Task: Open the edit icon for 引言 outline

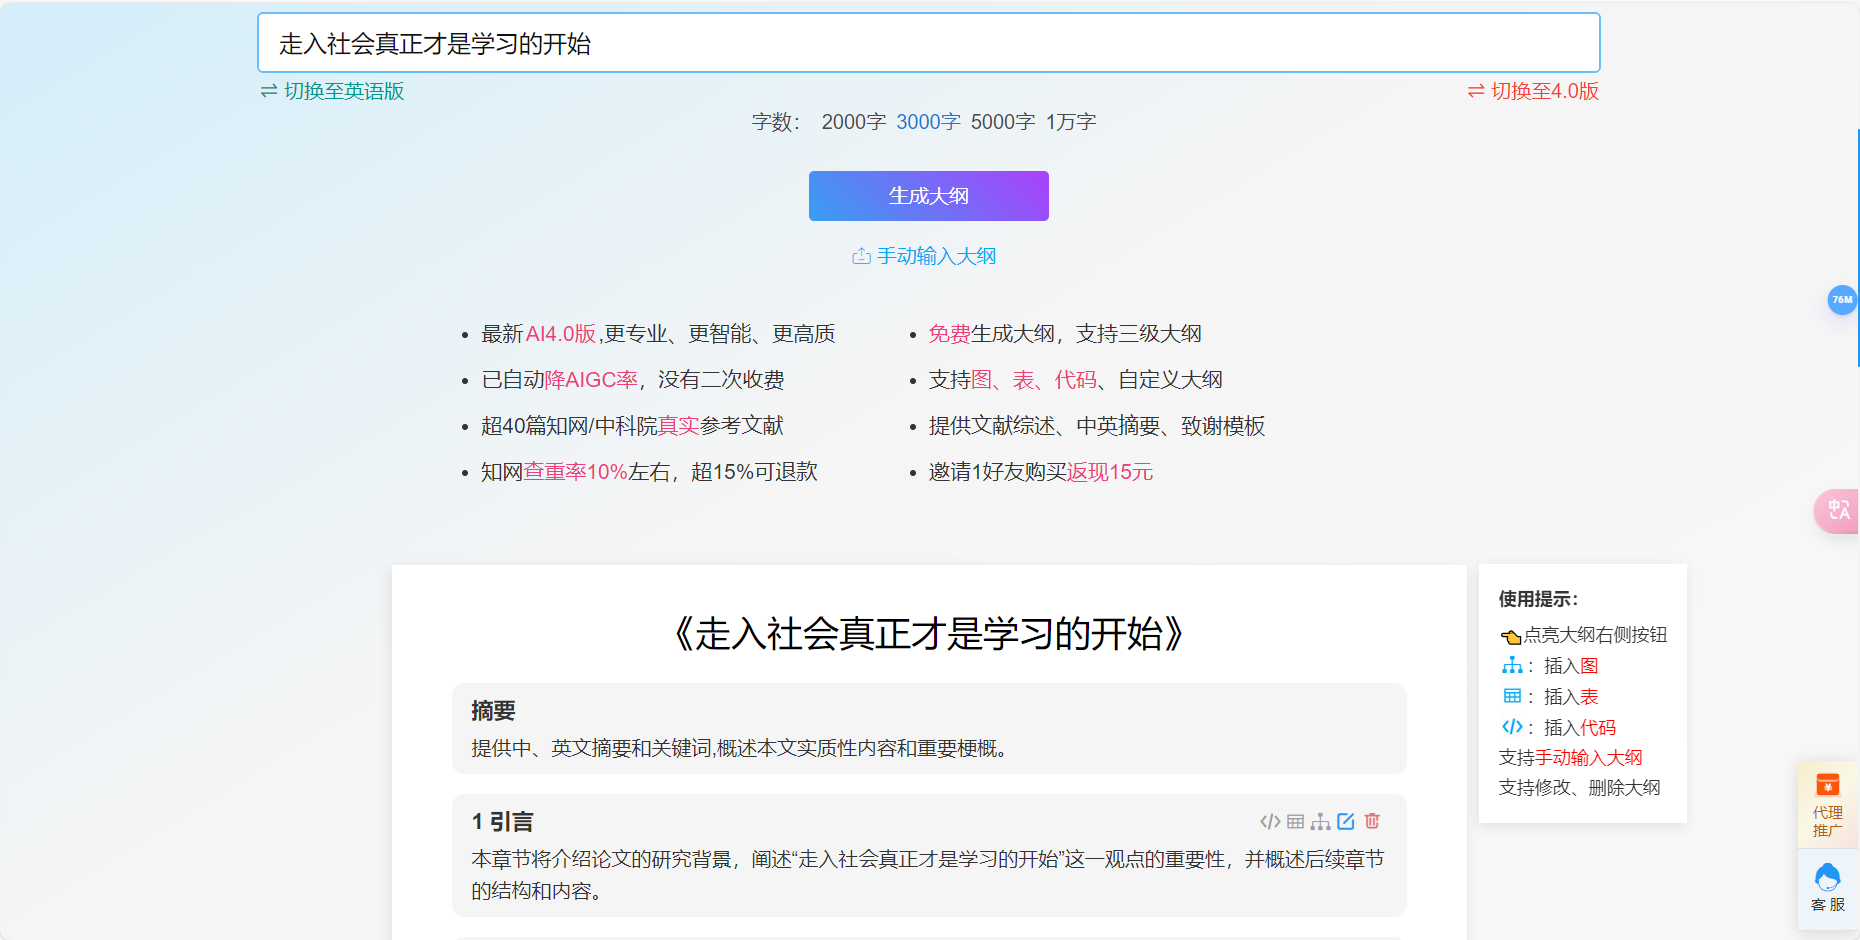Action: pyautogui.click(x=1346, y=821)
